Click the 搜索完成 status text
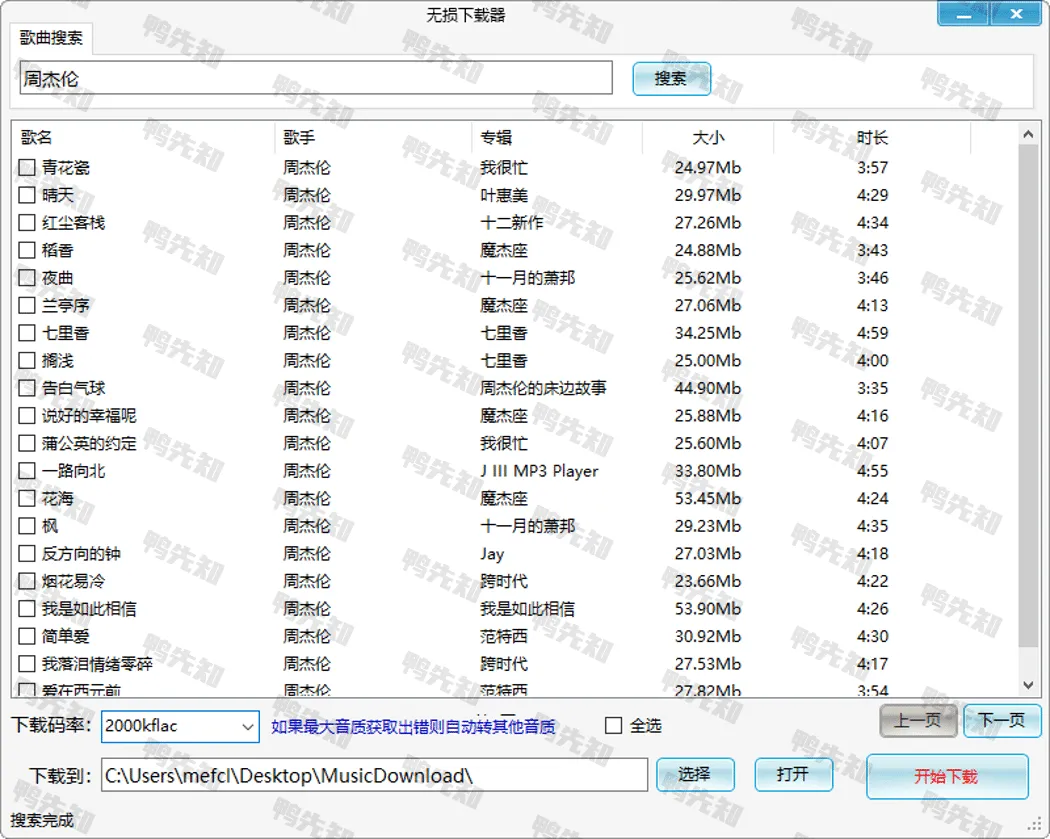 [42, 820]
